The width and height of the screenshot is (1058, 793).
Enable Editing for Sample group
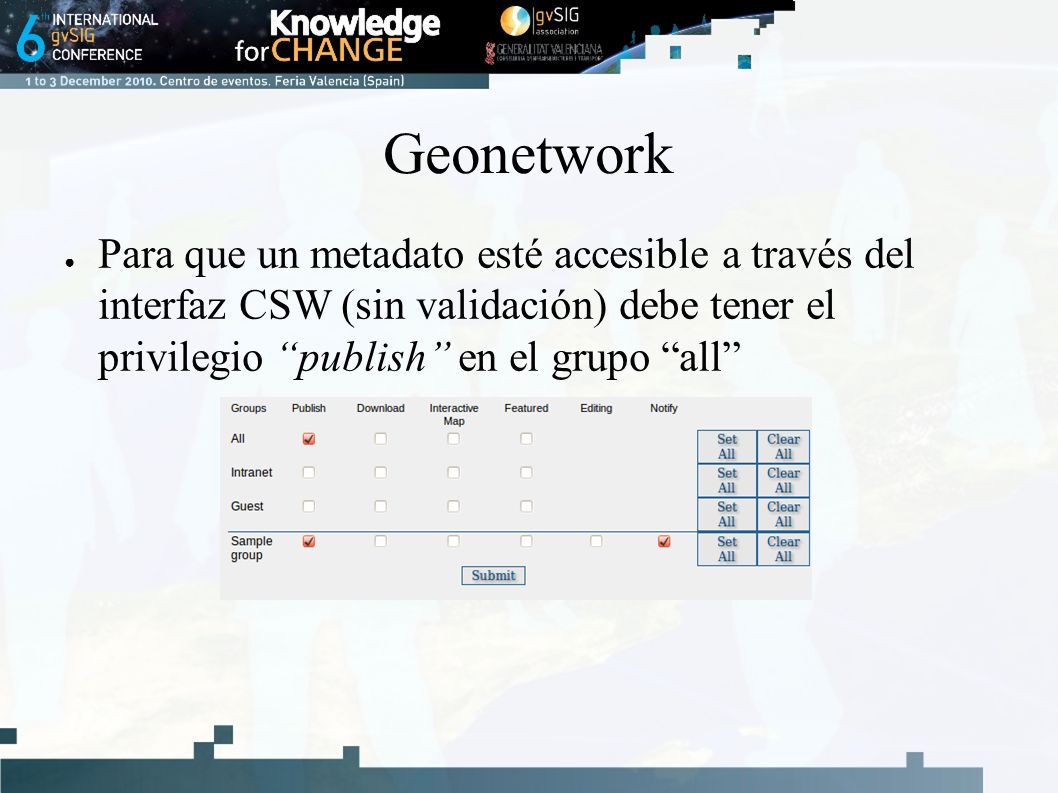point(596,541)
